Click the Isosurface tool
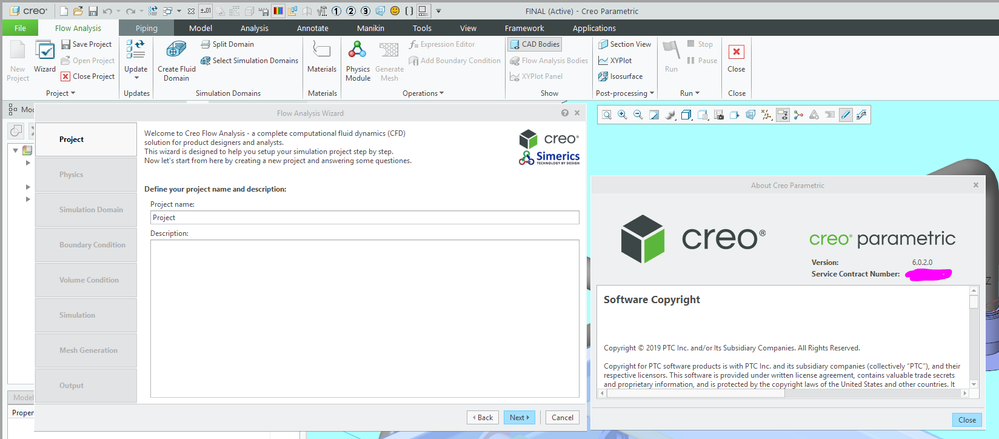This screenshot has height=439, width=999. click(619, 76)
